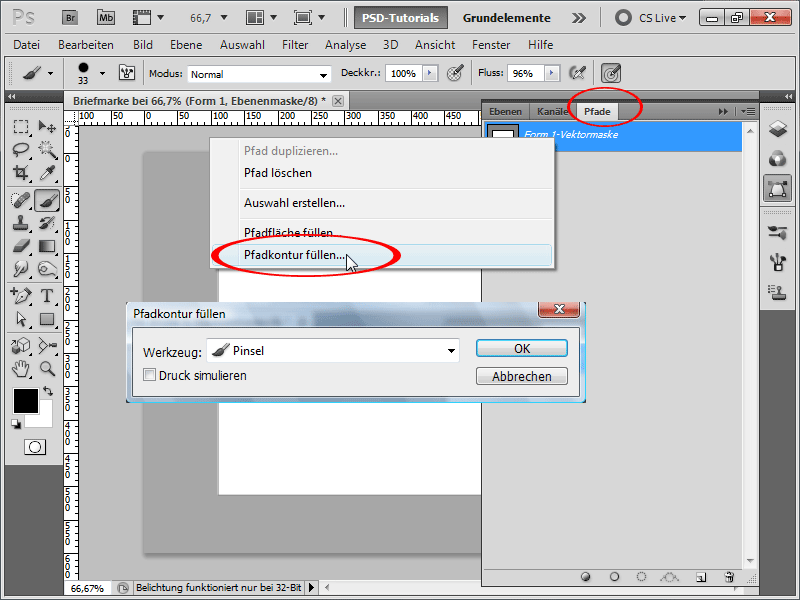Open the brush panel toggle icon
Screen dimensions: 800x600
click(x=127, y=73)
